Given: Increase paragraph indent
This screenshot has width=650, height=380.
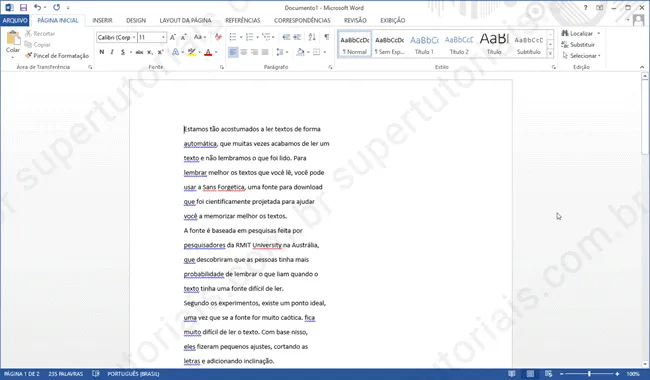Looking at the screenshot, I should click(x=297, y=37).
